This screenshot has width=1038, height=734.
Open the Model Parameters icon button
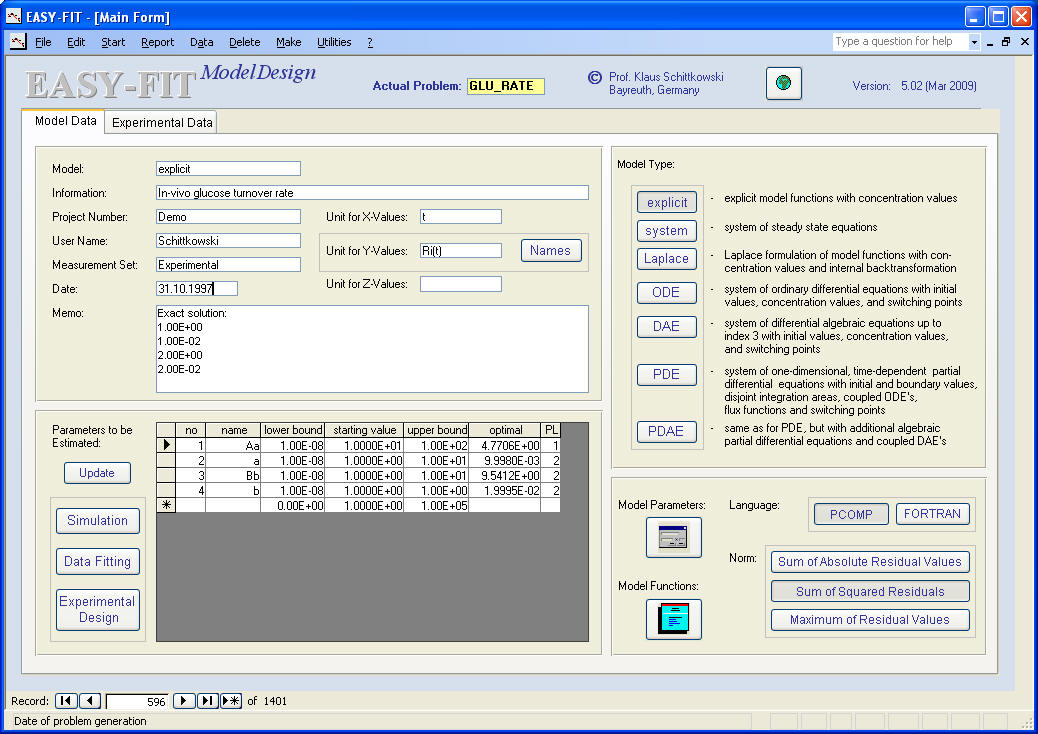[x=673, y=538]
